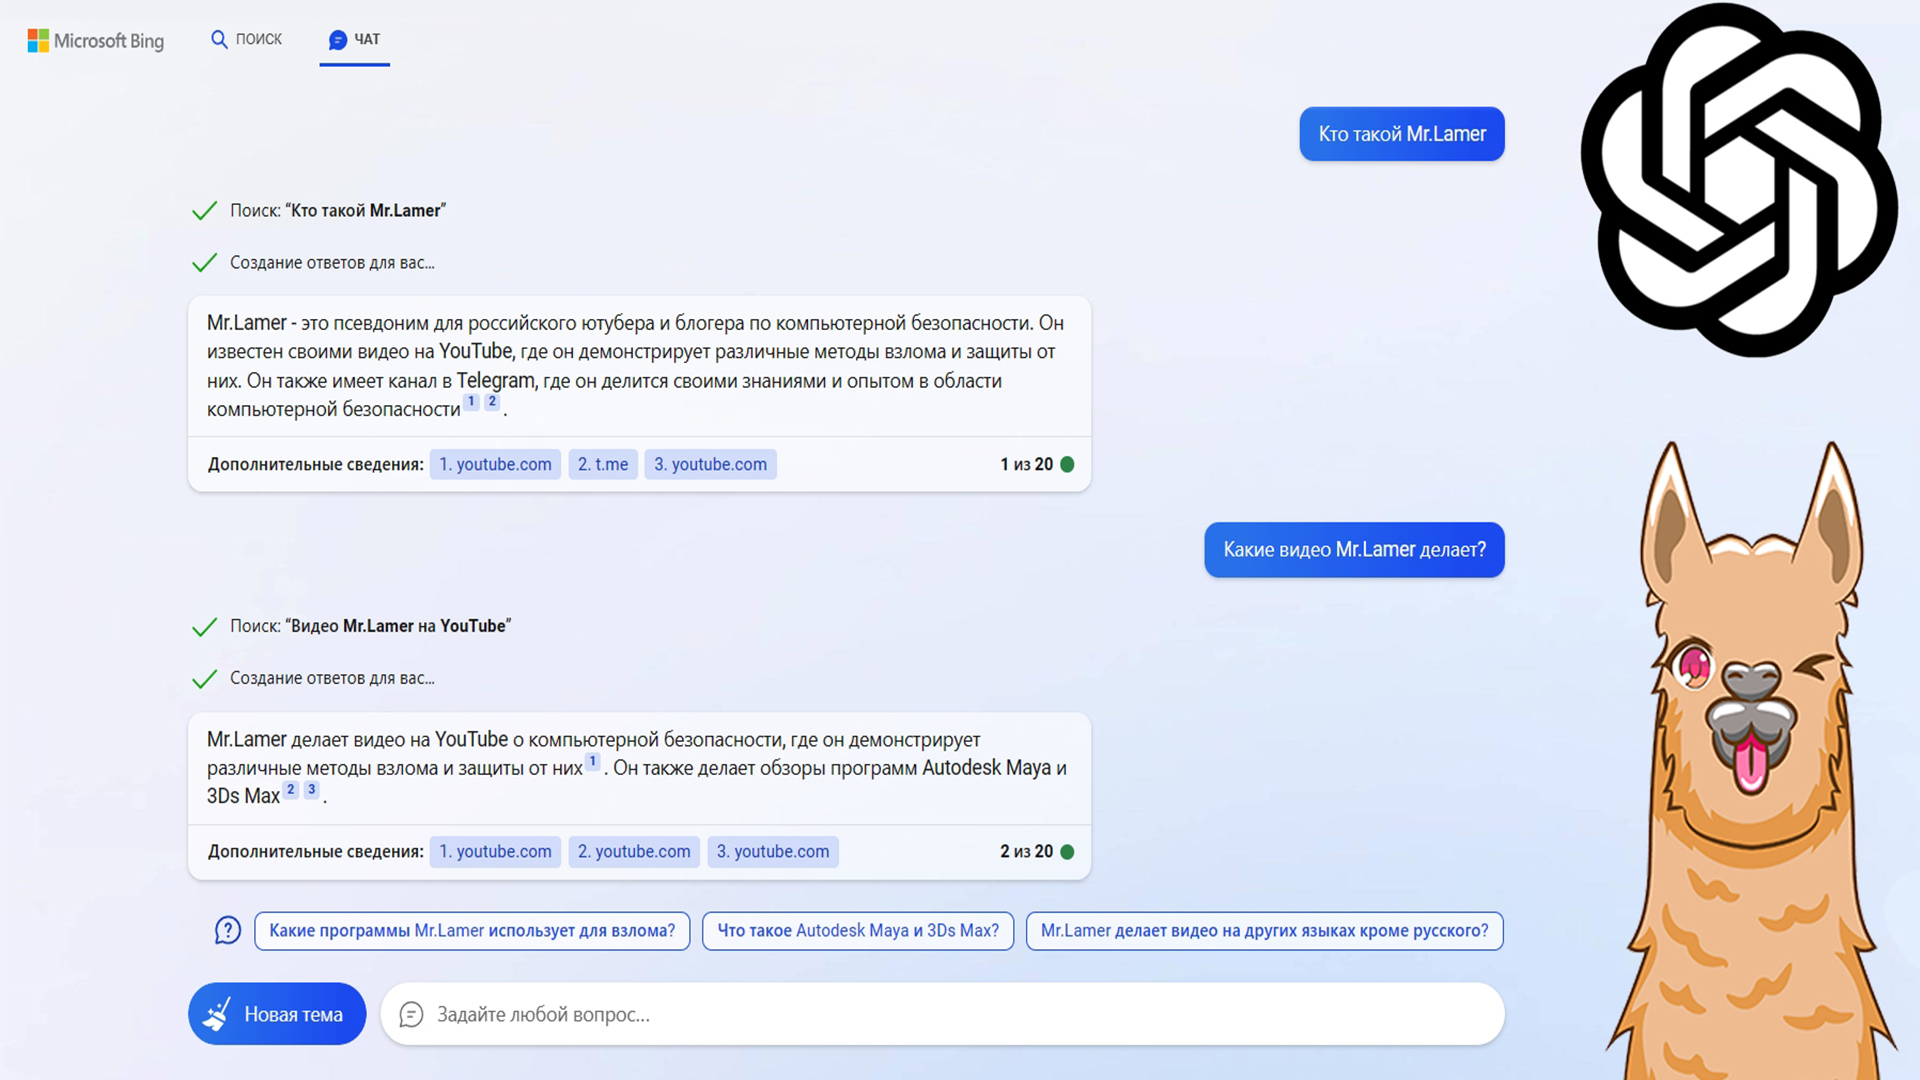Select suggestion about программы для взлома
The height and width of the screenshot is (1080, 1920).
[x=472, y=930]
